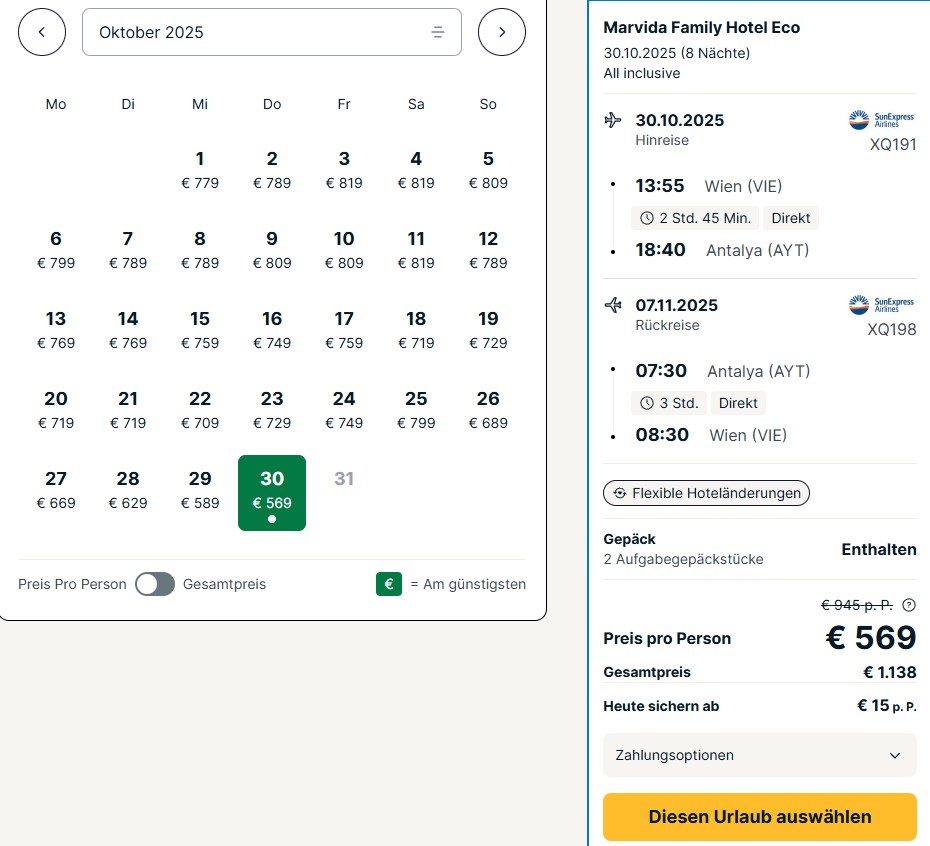Click the clock icon by 2 Std. 45 Min.

(x=646, y=218)
